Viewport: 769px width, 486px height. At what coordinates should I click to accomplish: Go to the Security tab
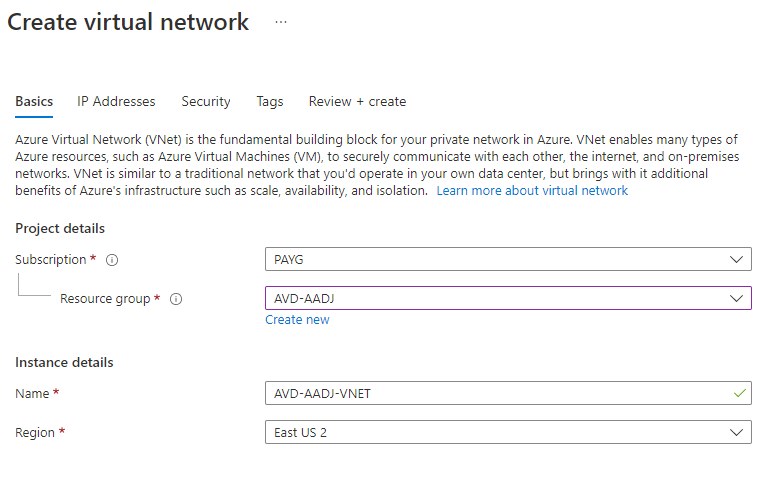206,102
